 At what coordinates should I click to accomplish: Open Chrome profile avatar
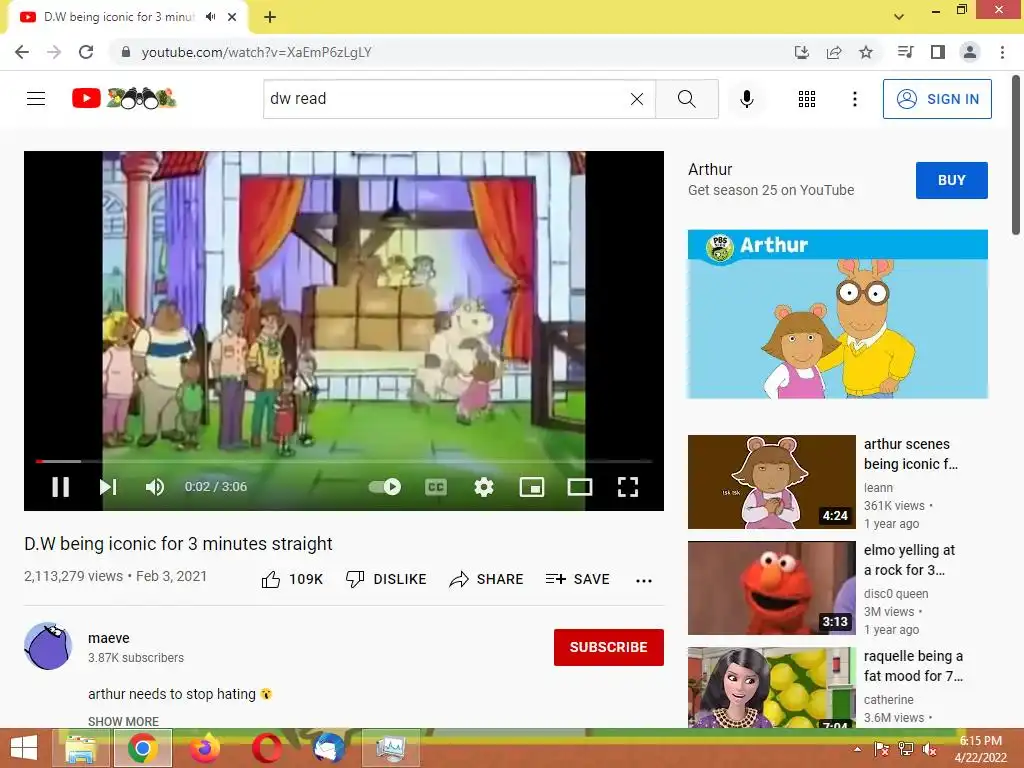coord(970,52)
